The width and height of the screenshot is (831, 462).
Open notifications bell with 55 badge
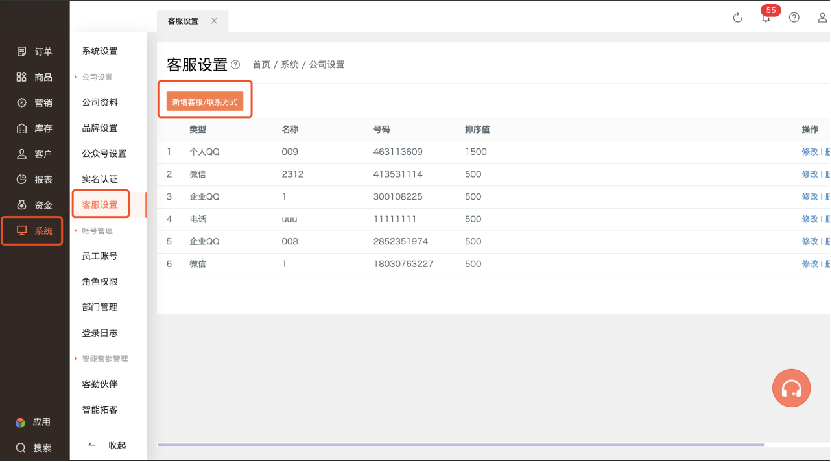click(766, 17)
